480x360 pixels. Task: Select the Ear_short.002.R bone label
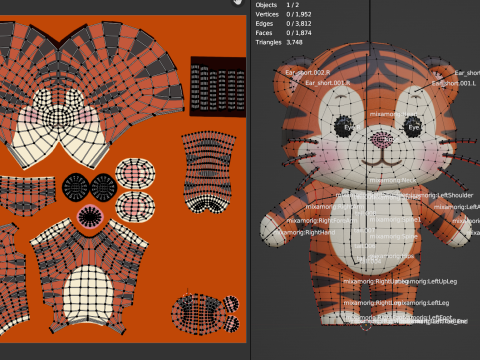coord(308,73)
